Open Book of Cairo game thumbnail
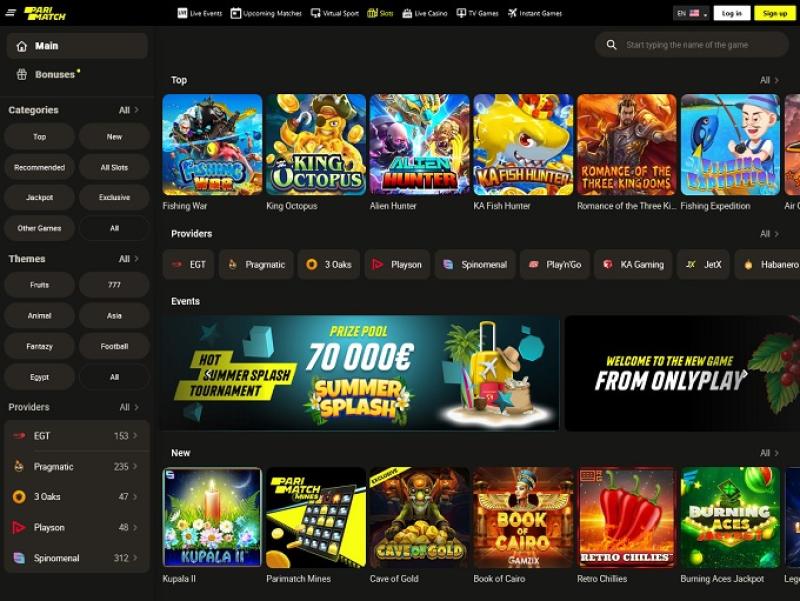The image size is (800, 601). 523,518
